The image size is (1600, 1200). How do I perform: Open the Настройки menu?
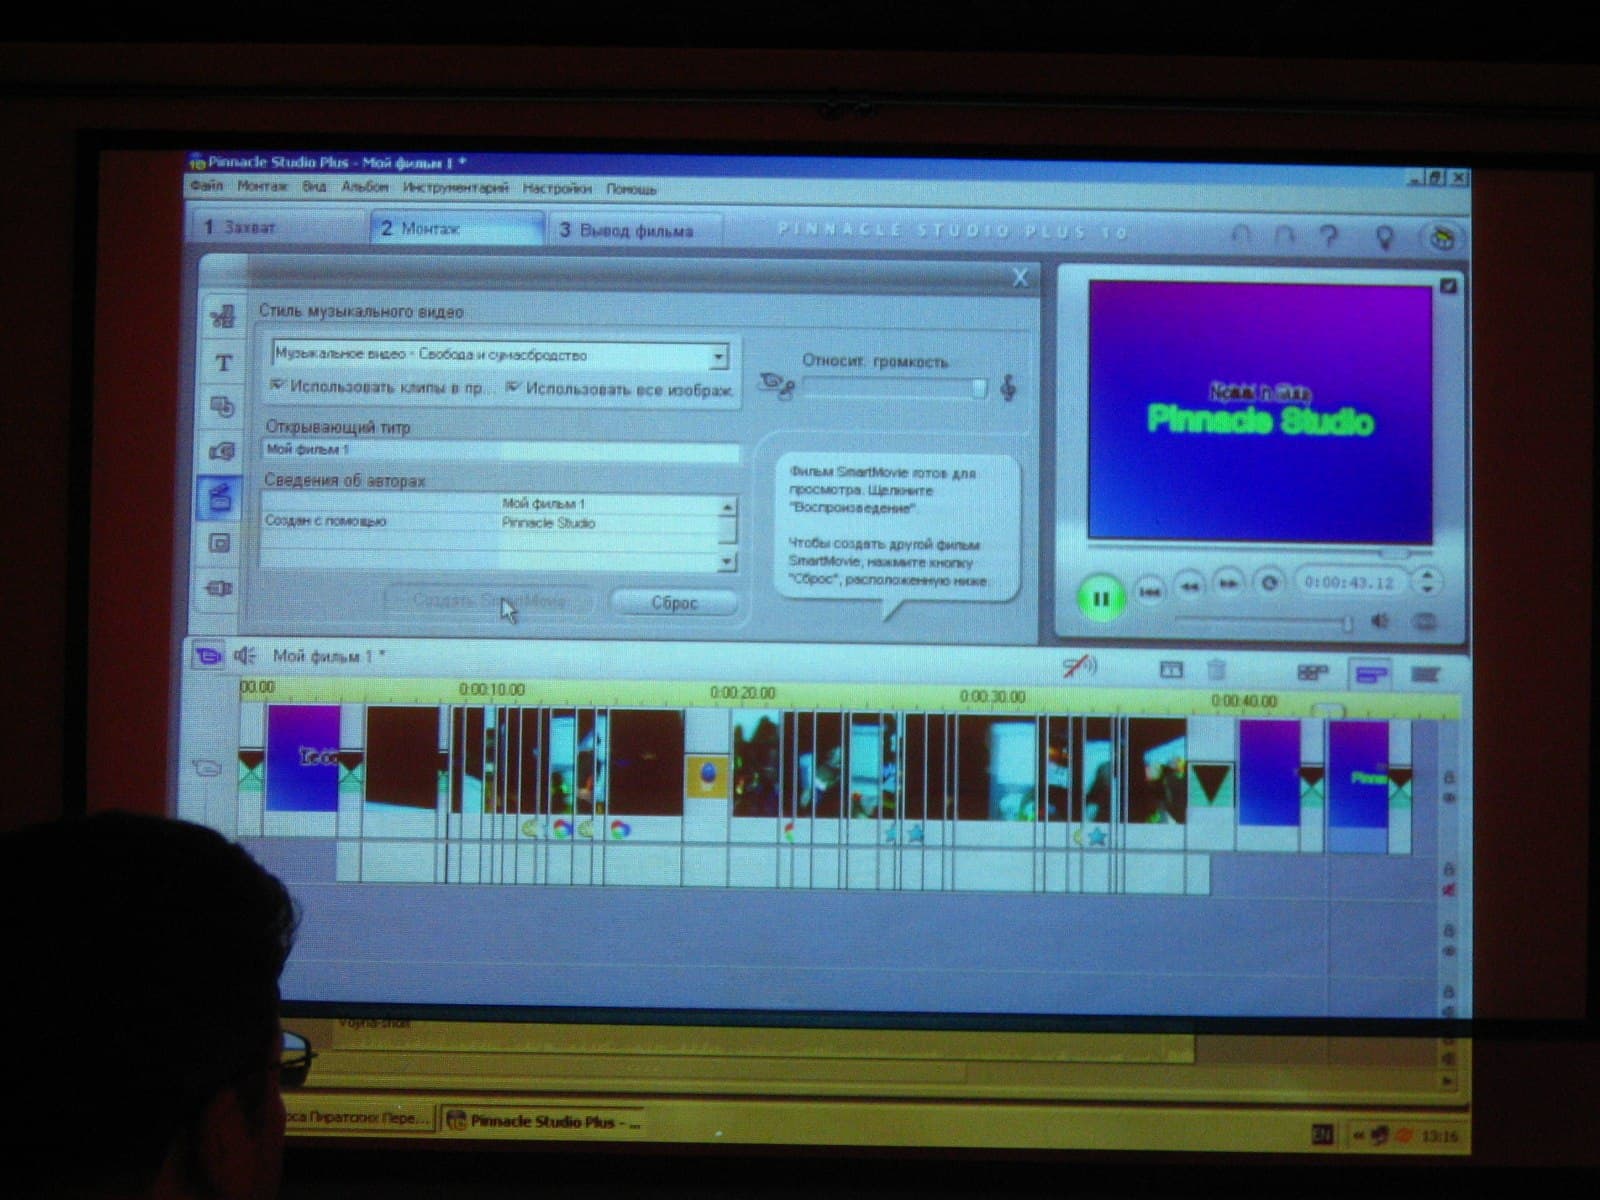click(x=557, y=188)
